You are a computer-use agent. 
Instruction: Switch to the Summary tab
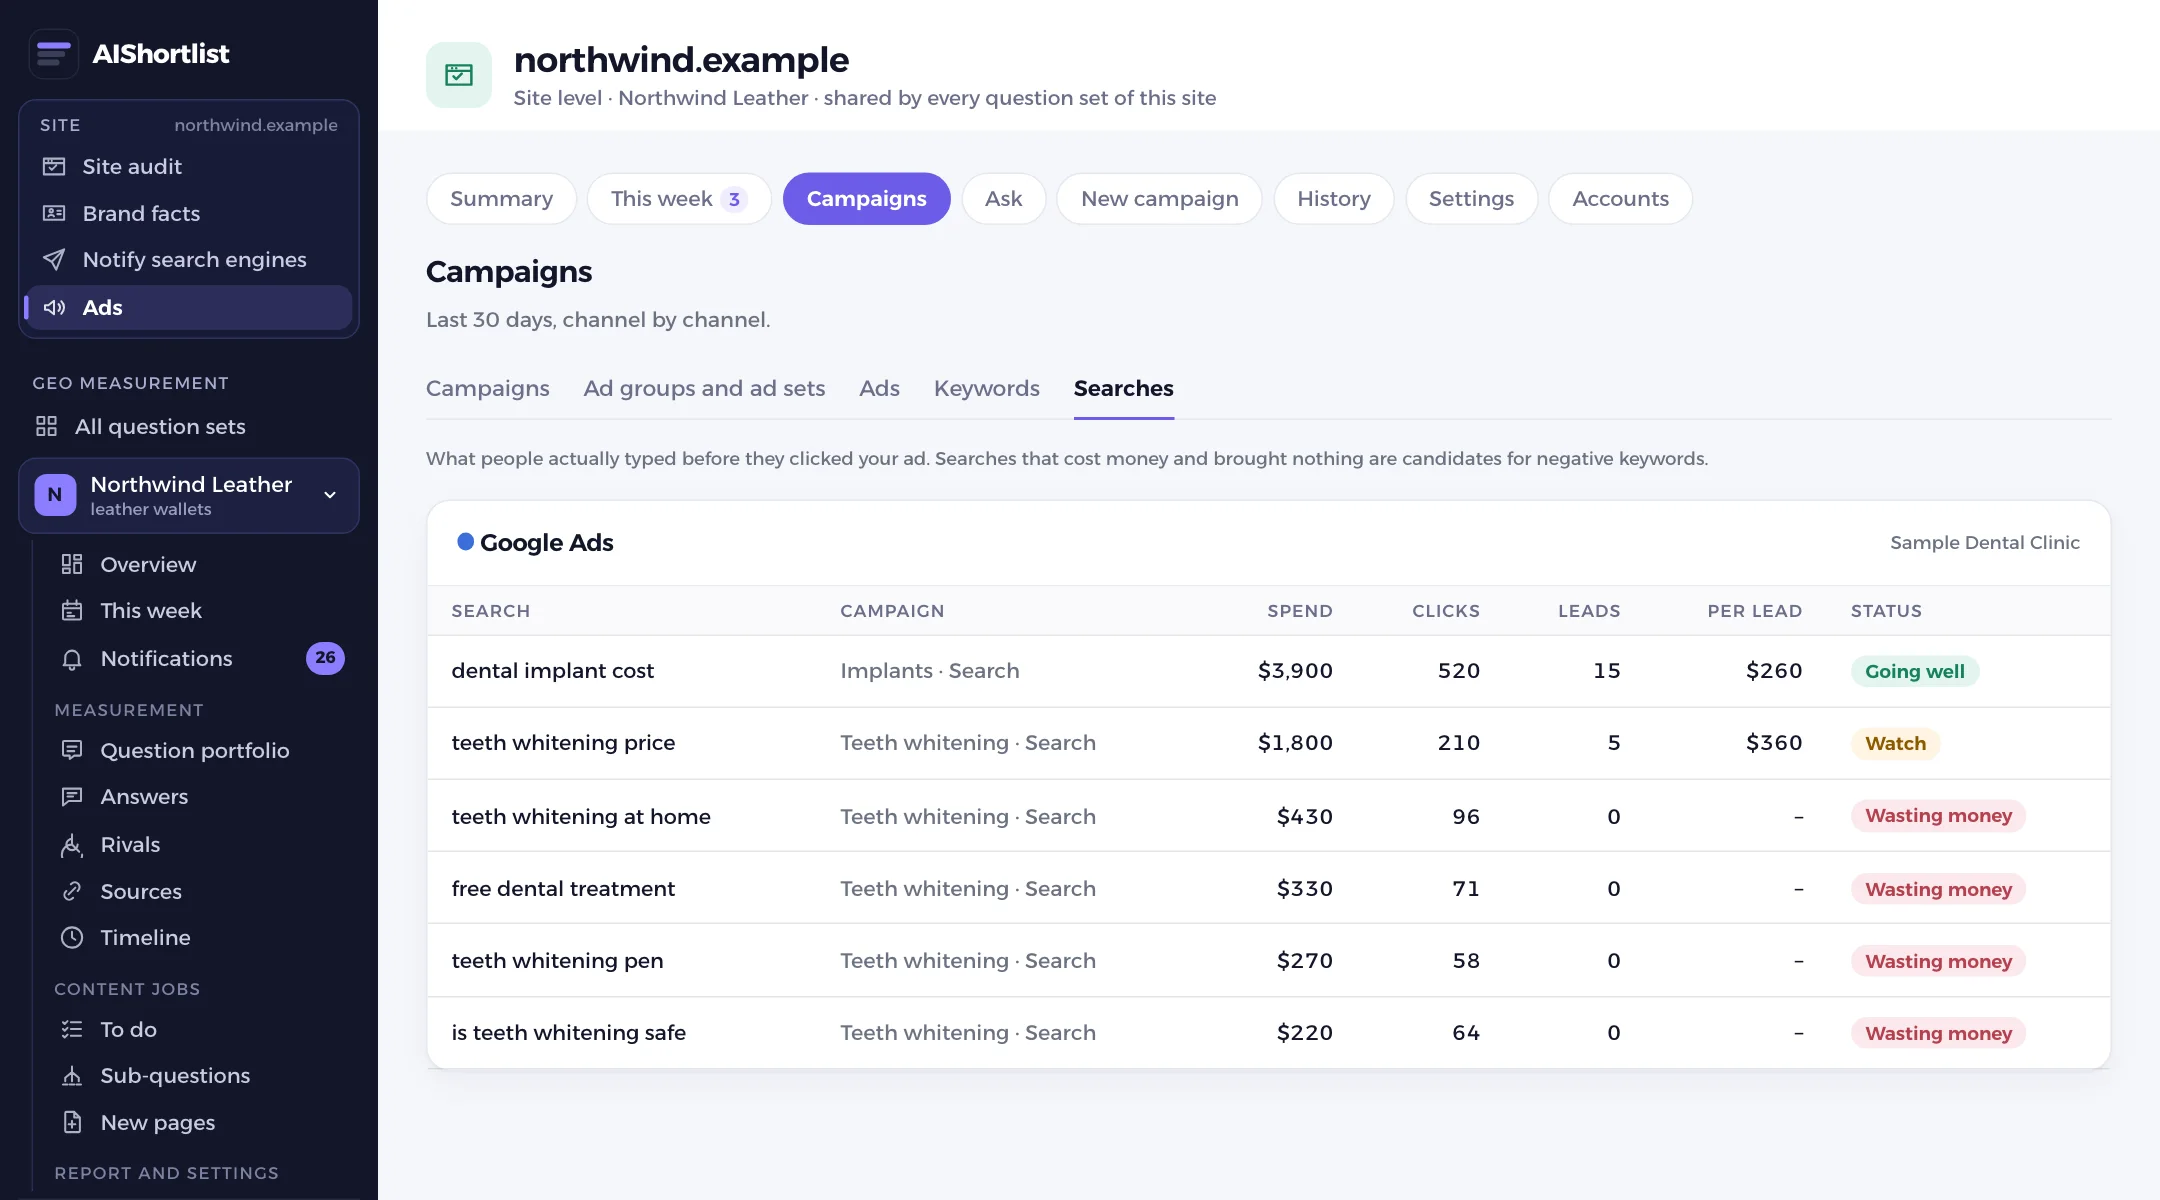[502, 199]
